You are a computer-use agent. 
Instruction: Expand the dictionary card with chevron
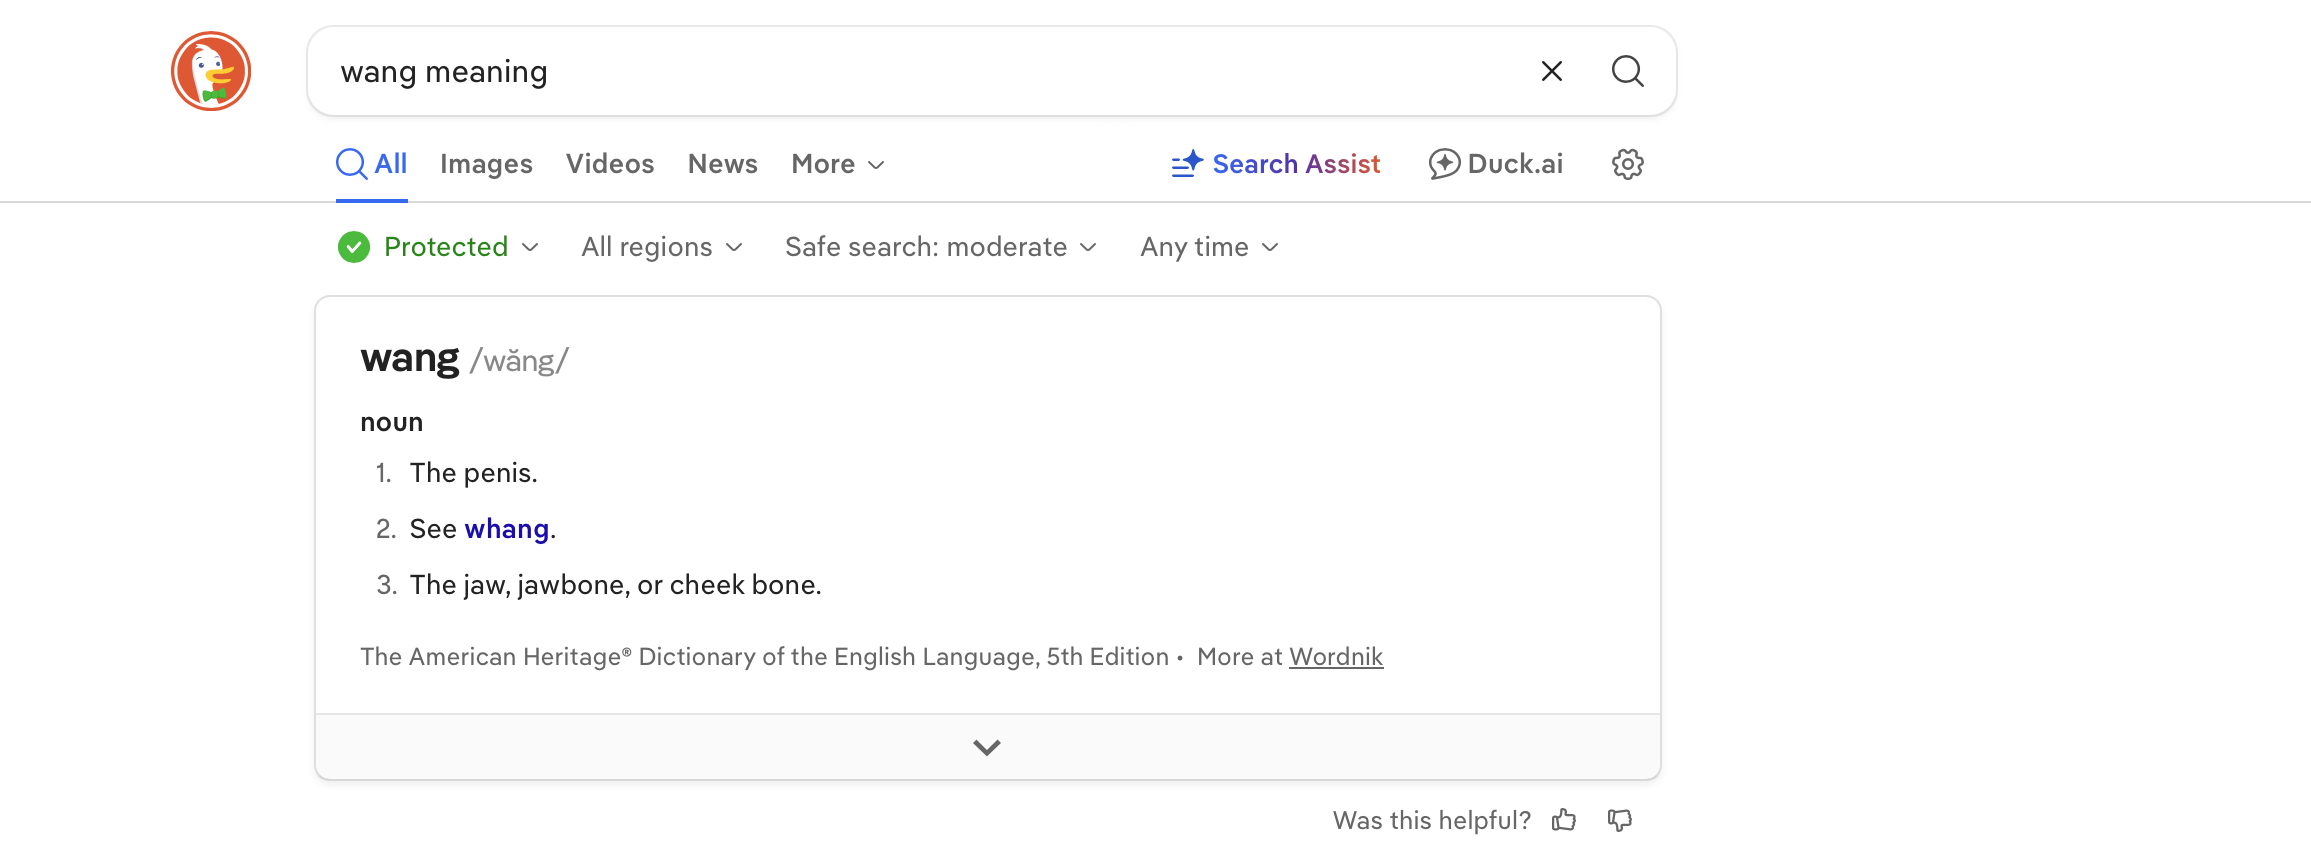[987, 748]
